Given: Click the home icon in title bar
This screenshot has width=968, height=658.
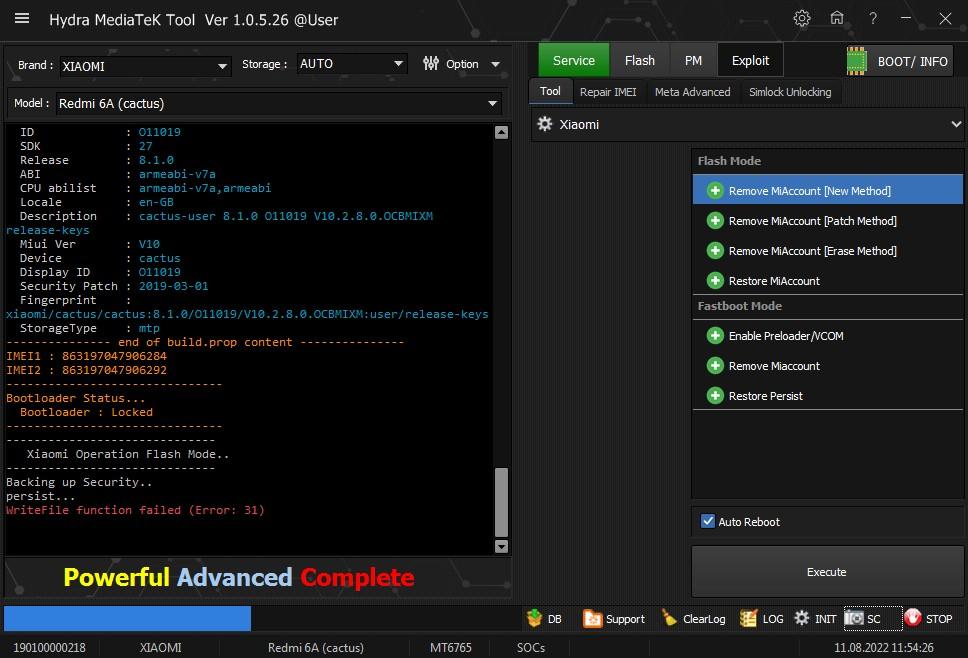Looking at the screenshot, I should [837, 18].
